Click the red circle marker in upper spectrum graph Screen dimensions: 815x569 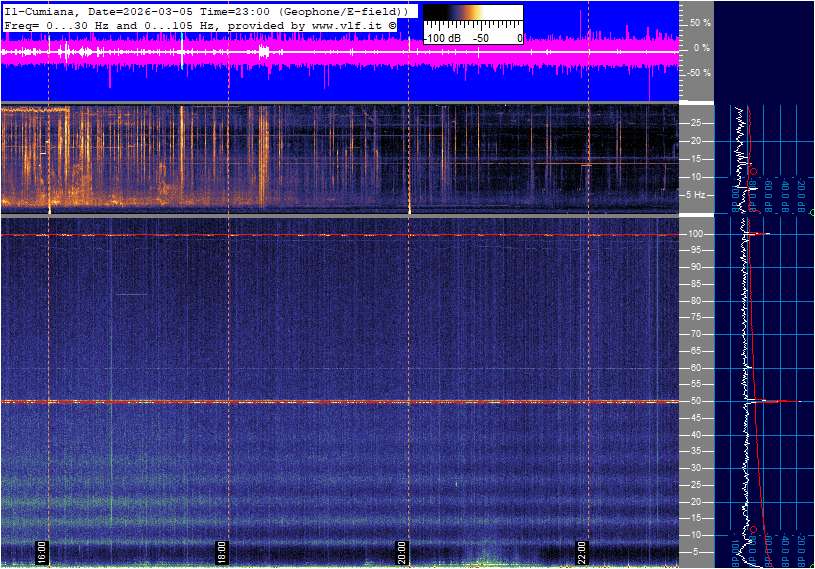click(x=752, y=172)
